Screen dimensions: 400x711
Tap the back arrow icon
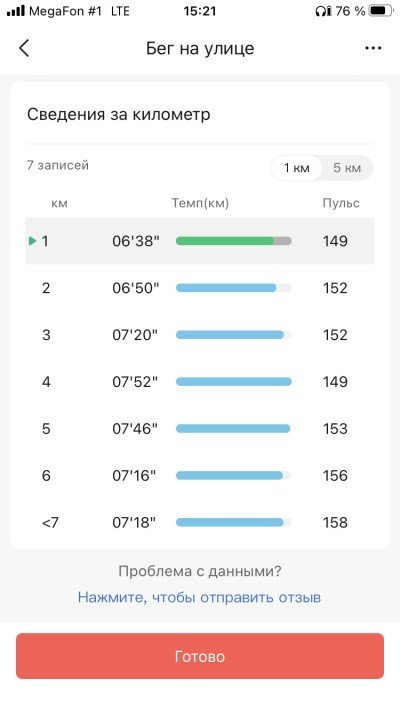(24, 48)
